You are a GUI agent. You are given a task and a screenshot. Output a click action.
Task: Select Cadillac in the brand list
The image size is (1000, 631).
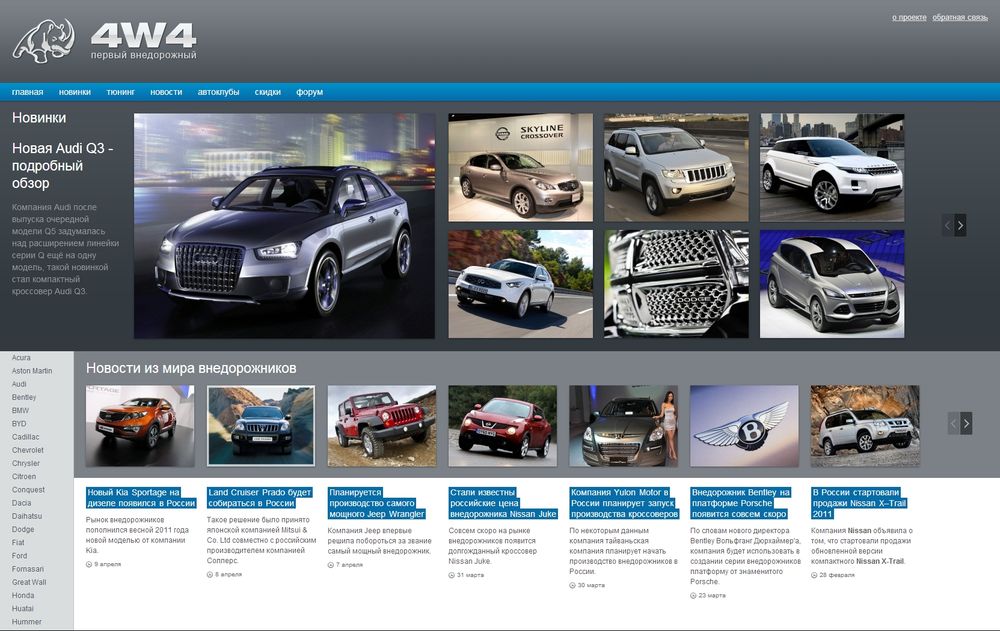(x=26, y=437)
